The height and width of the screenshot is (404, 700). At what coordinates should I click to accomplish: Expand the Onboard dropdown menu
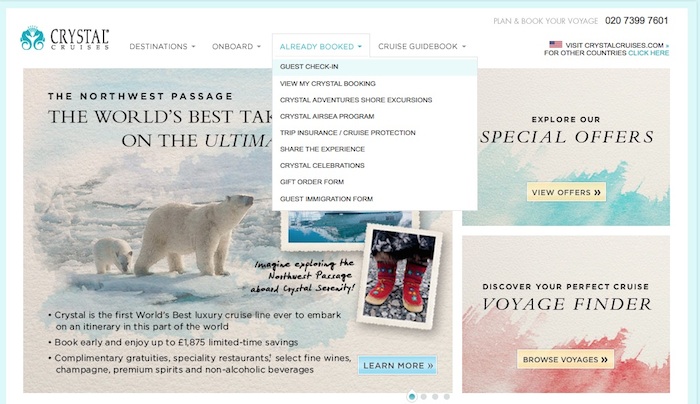[x=236, y=46]
